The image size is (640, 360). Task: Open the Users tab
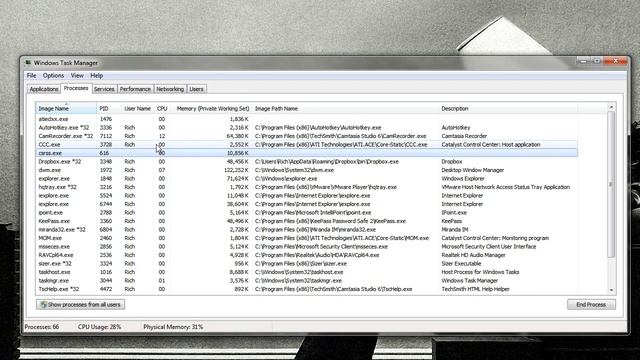click(x=196, y=89)
